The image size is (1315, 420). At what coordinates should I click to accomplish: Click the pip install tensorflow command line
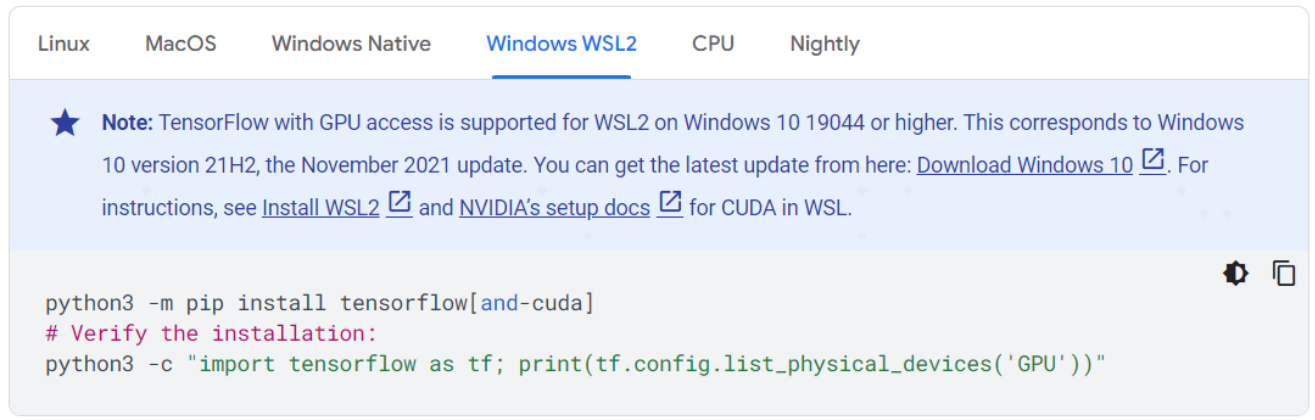tap(320, 302)
